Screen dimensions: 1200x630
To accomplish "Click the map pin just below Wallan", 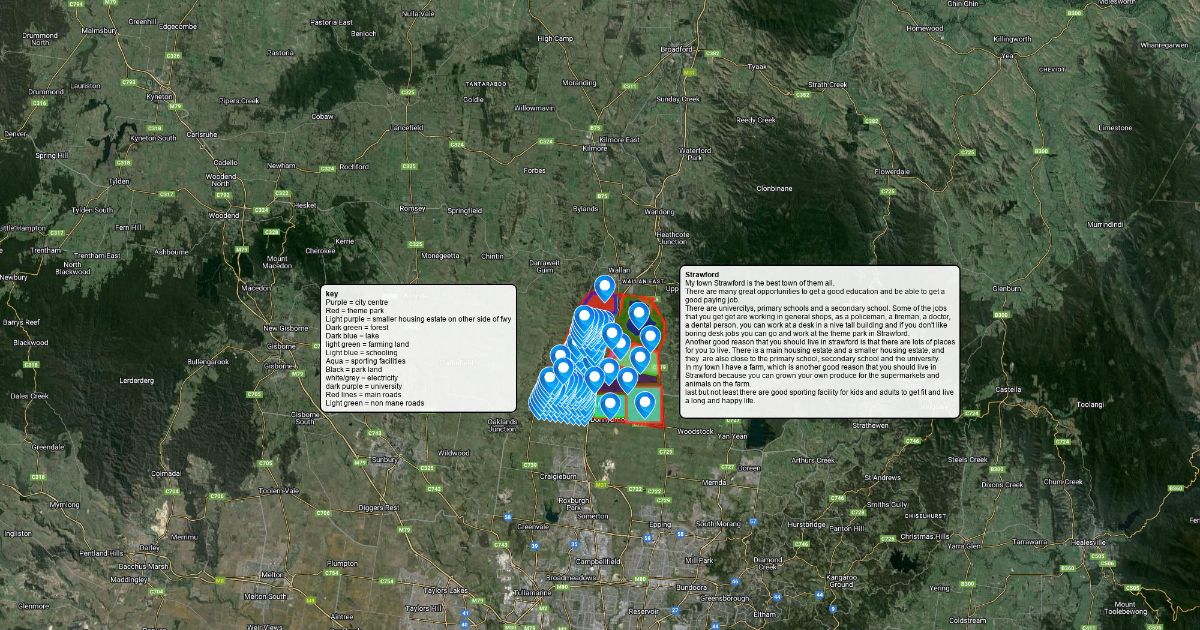I will 604,288.
